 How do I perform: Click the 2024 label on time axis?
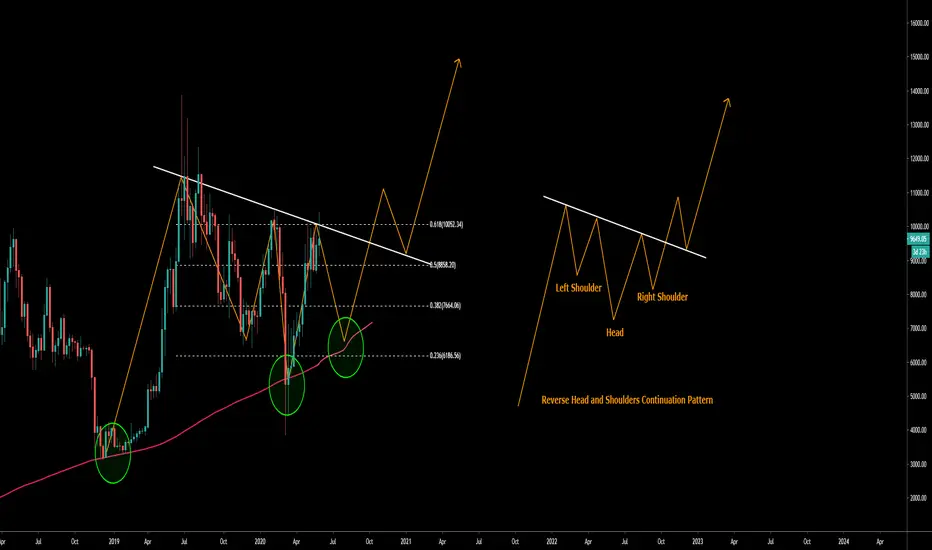(x=843, y=542)
